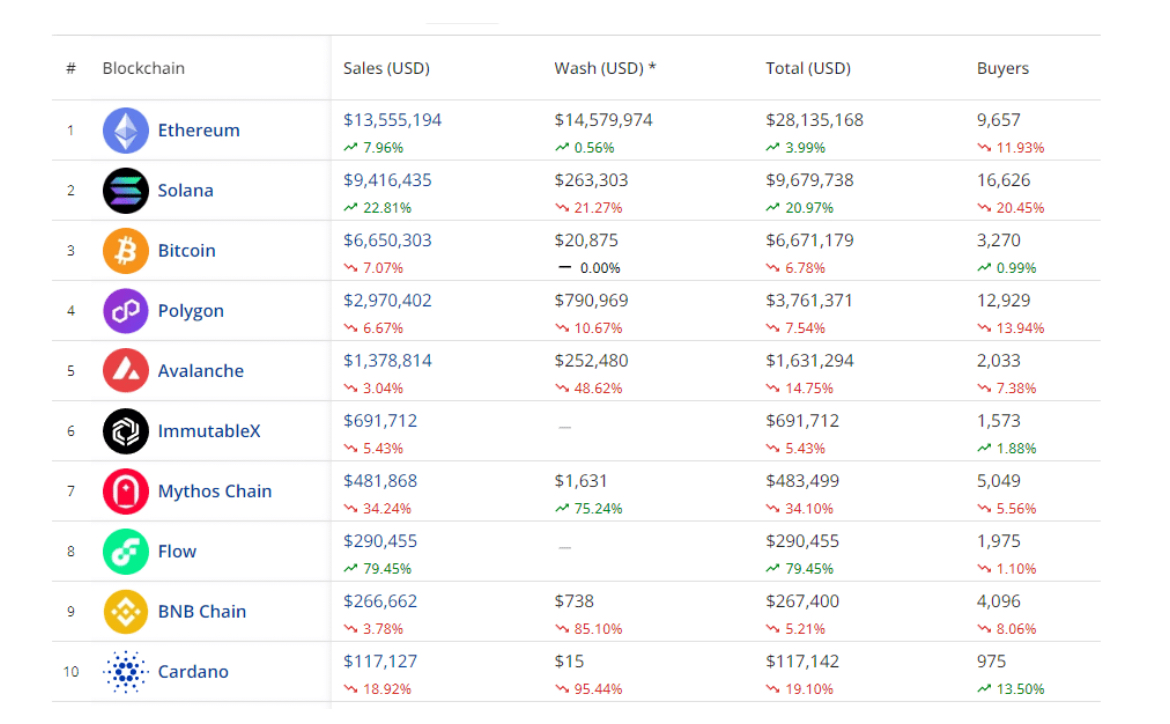The height and width of the screenshot is (724, 1170).
Task: Select Polygon total value $3,761,371
Action: [809, 301]
